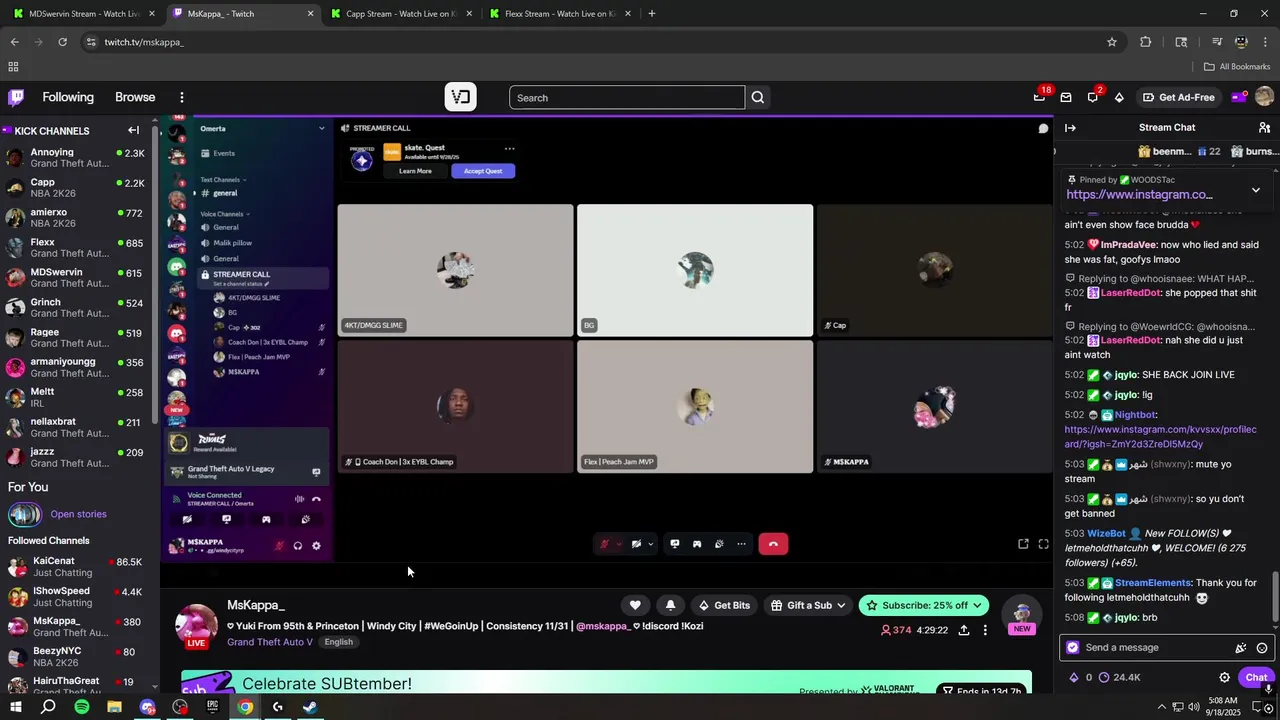Image resolution: width=1280 pixels, height=720 pixels.
Task: Open a new browser tab
Action: (x=652, y=14)
